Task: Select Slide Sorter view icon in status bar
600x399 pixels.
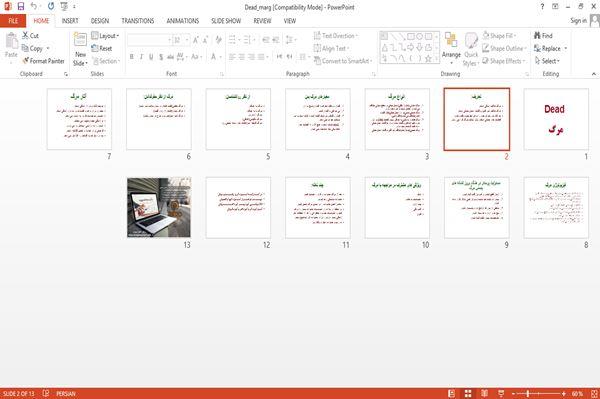Action: point(468,393)
